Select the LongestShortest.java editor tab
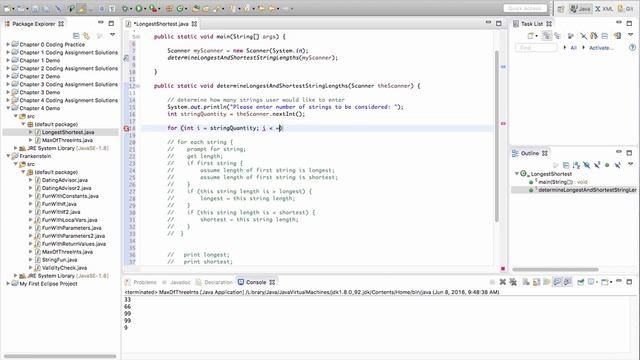 tap(162, 24)
